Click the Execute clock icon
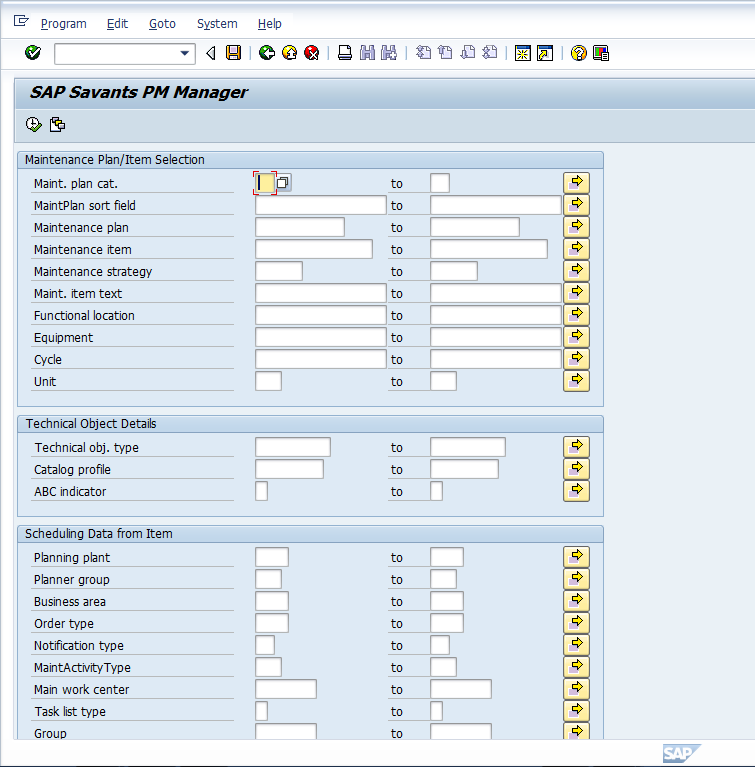Image resolution: width=755 pixels, height=767 pixels. tap(33, 124)
